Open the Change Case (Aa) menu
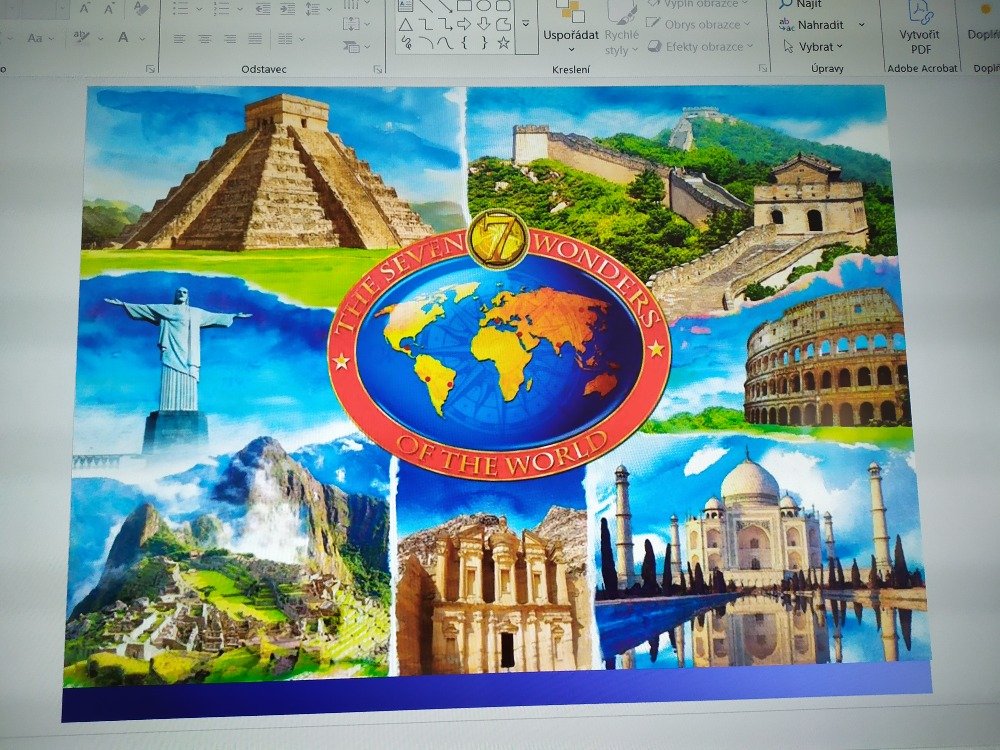This screenshot has width=1000, height=750. (x=40, y=38)
